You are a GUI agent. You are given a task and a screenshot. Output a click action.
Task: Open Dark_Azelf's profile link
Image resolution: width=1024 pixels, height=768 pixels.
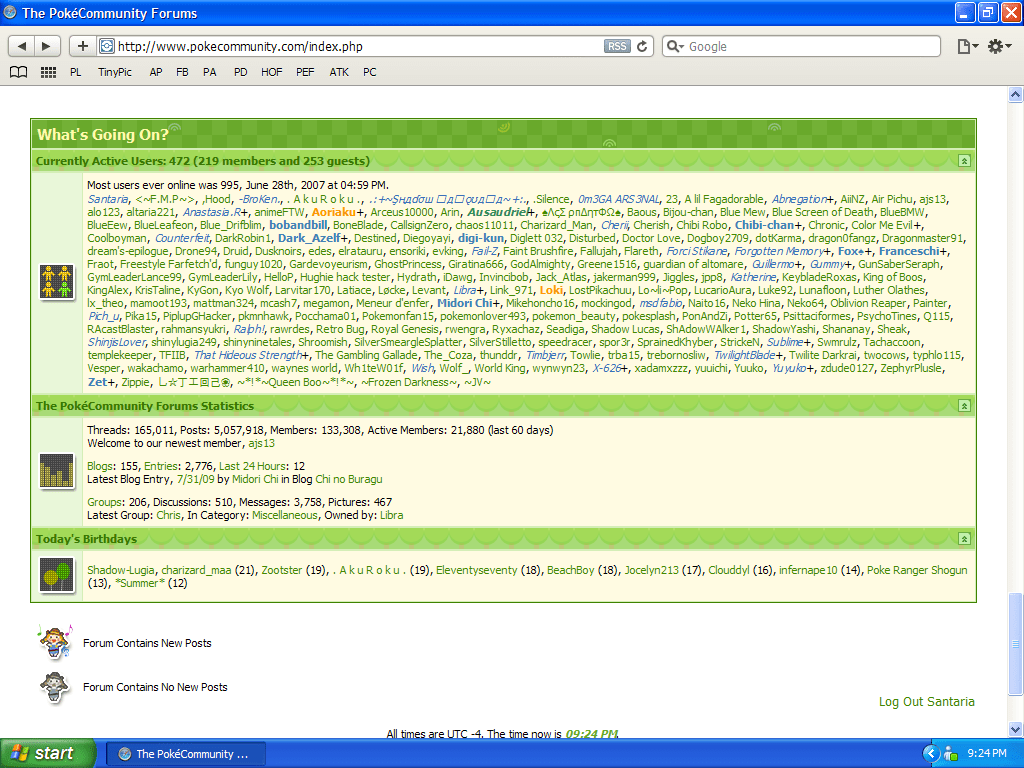tap(310, 238)
